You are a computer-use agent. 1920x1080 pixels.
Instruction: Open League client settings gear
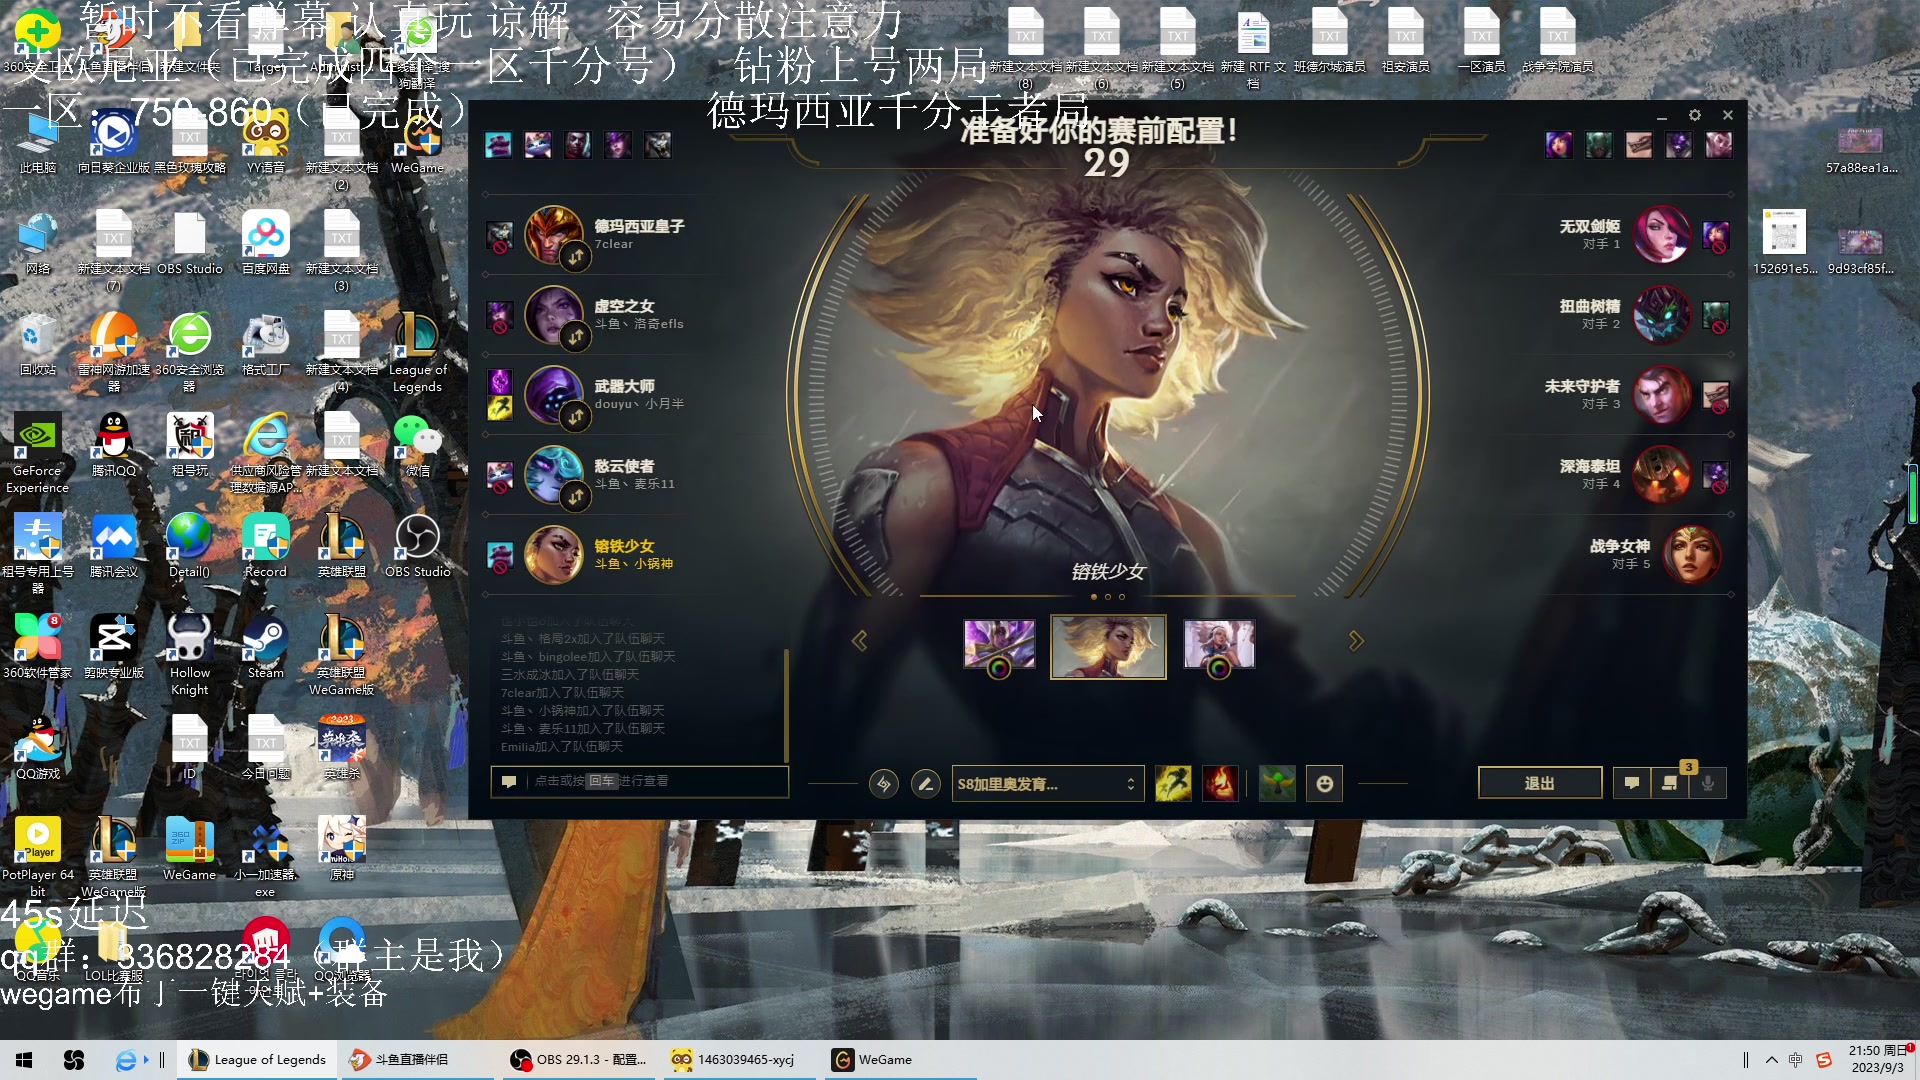tap(1694, 116)
